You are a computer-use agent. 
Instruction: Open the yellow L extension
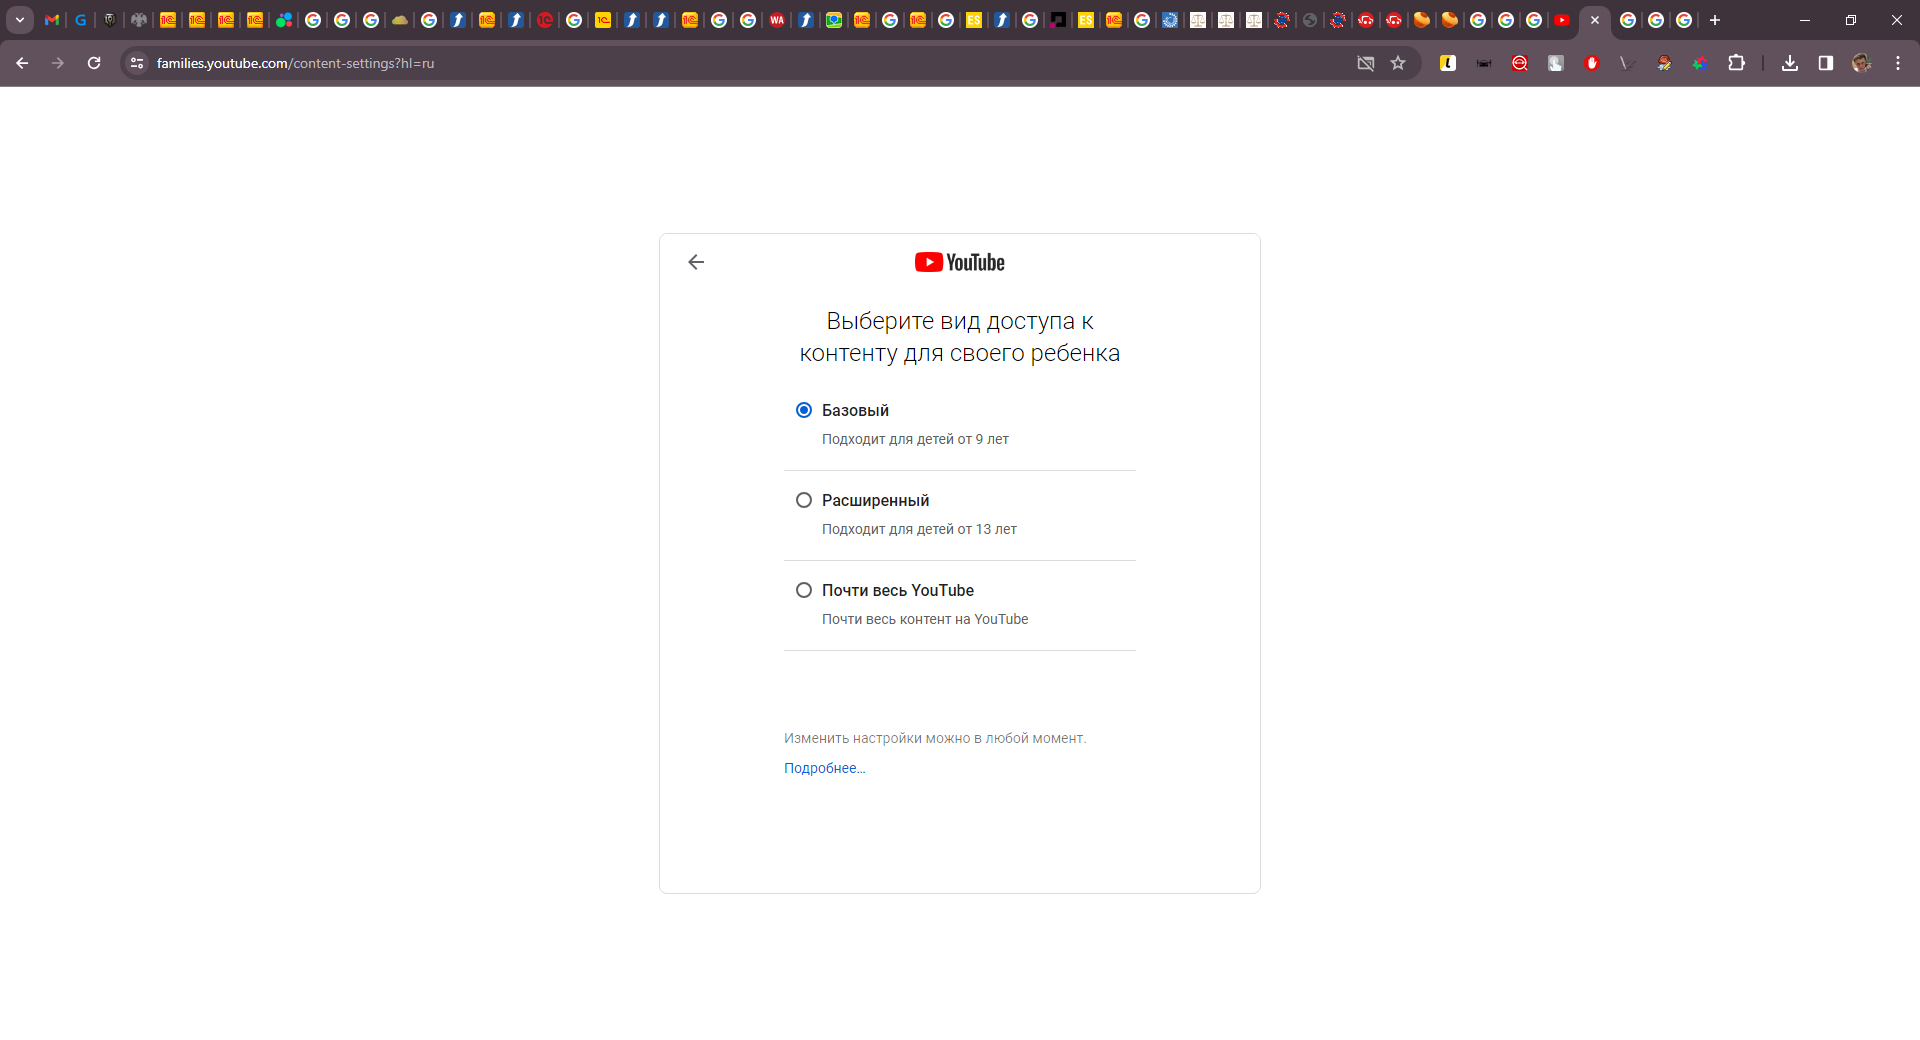[1448, 63]
